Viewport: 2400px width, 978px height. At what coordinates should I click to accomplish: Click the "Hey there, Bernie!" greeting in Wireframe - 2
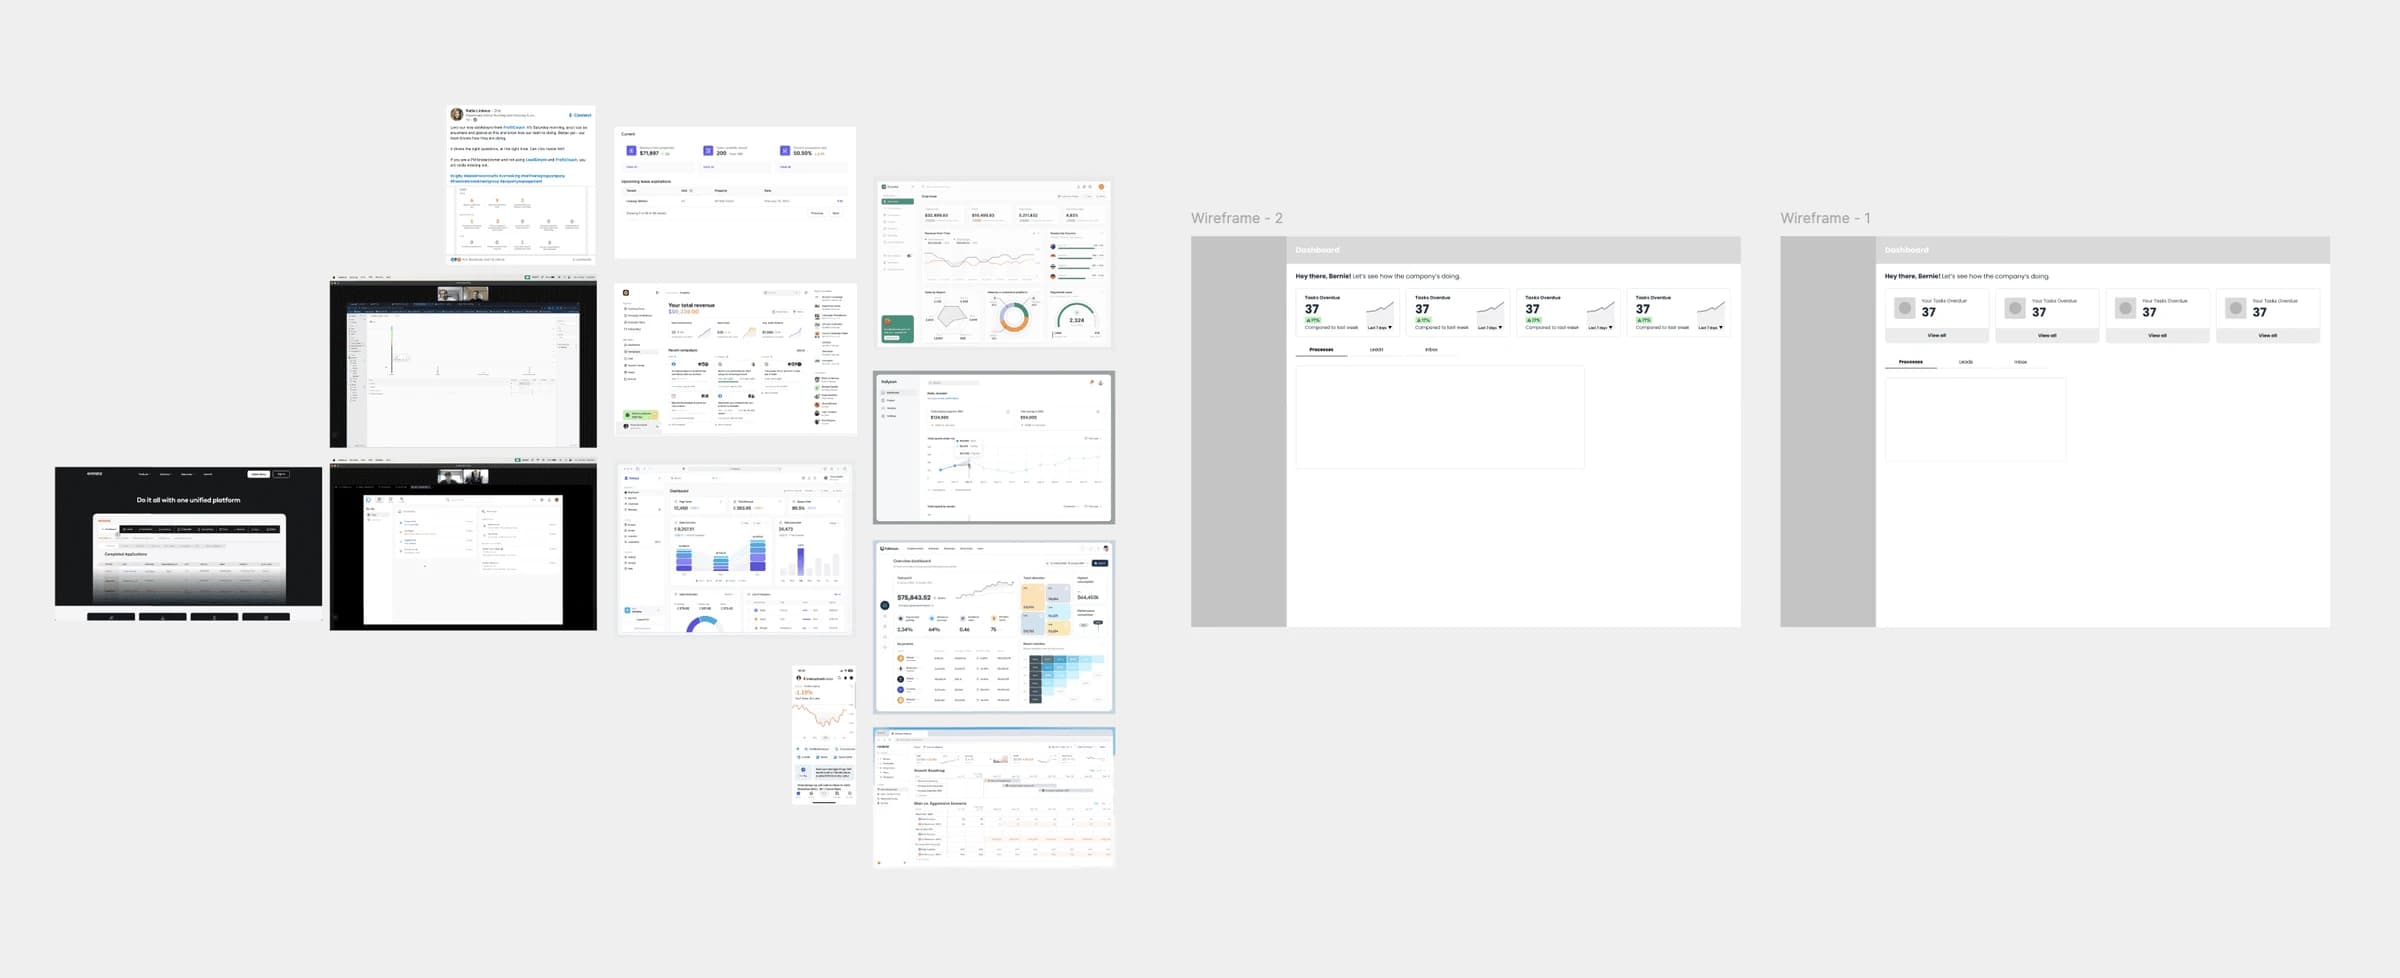coord(1323,276)
